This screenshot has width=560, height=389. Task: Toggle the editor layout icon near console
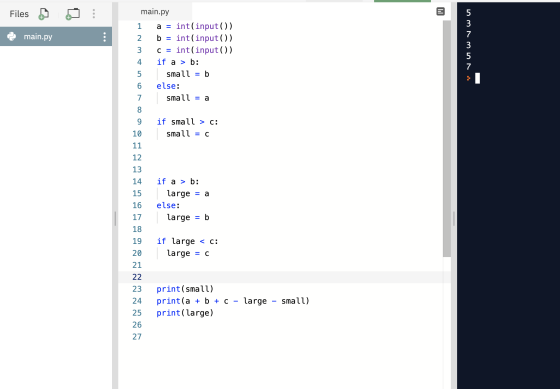(441, 11)
